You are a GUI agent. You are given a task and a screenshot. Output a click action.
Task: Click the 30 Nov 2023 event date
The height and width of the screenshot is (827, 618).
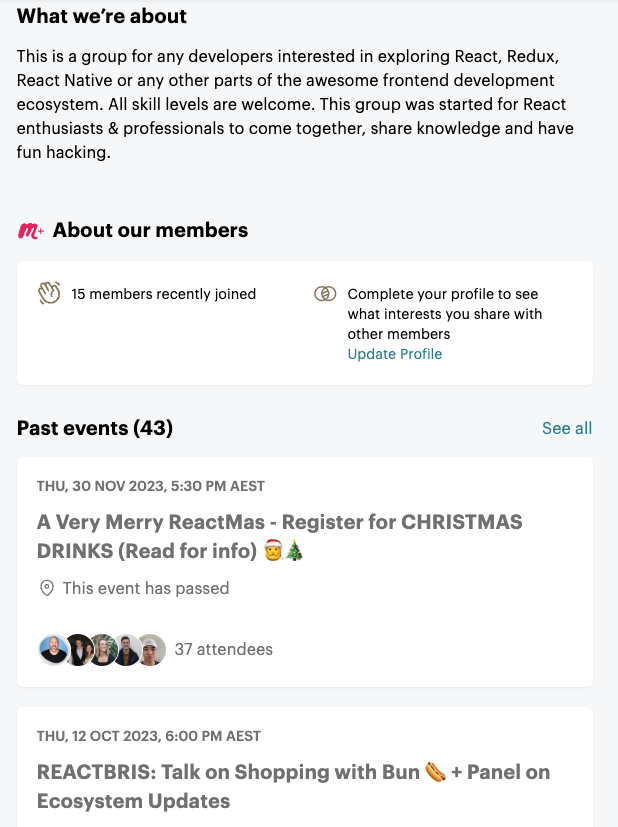click(150, 486)
